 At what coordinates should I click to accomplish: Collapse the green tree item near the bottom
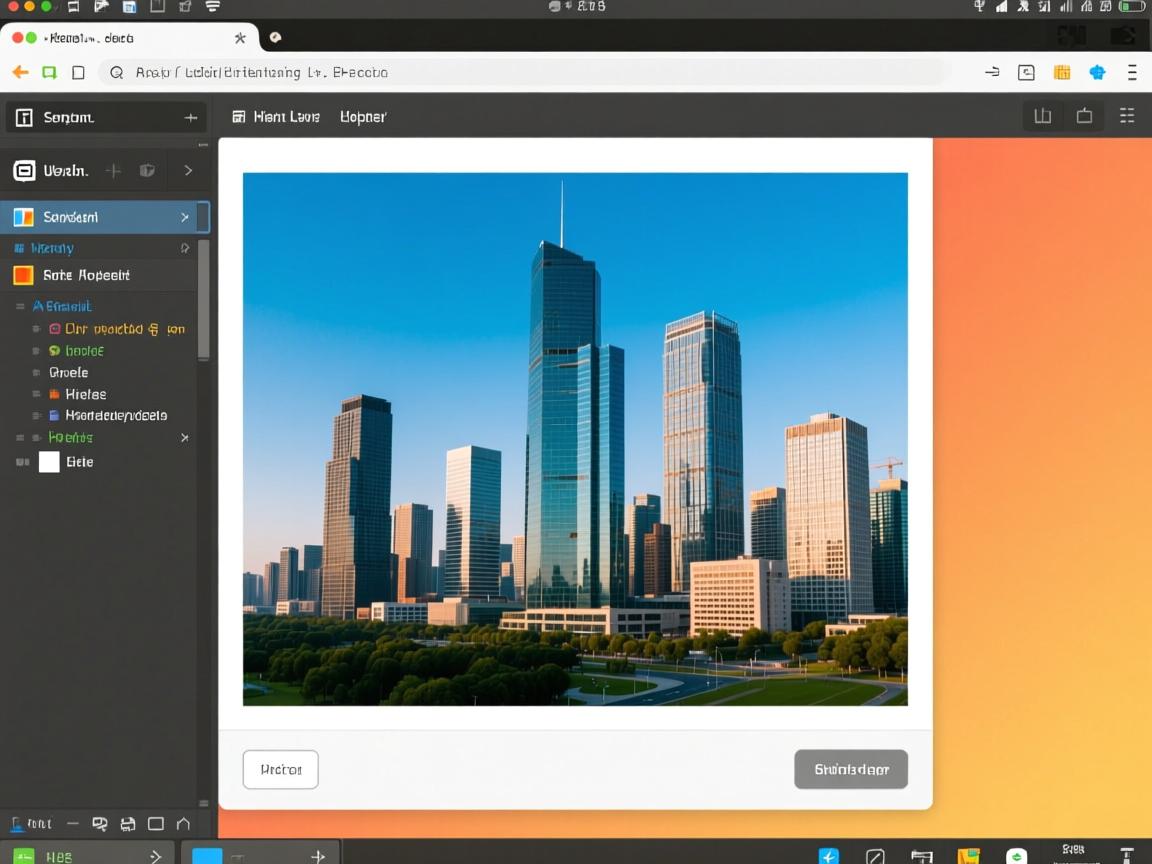click(x=186, y=437)
